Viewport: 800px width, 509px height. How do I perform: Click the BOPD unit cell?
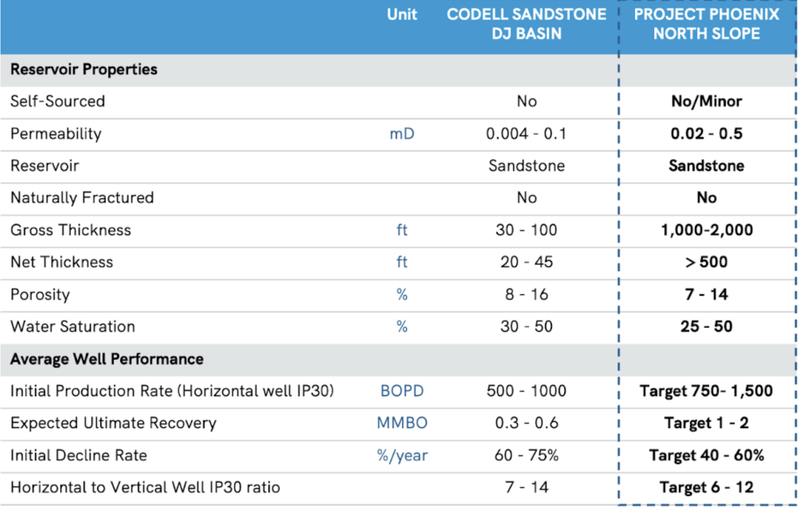pyautogui.click(x=402, y=391)
